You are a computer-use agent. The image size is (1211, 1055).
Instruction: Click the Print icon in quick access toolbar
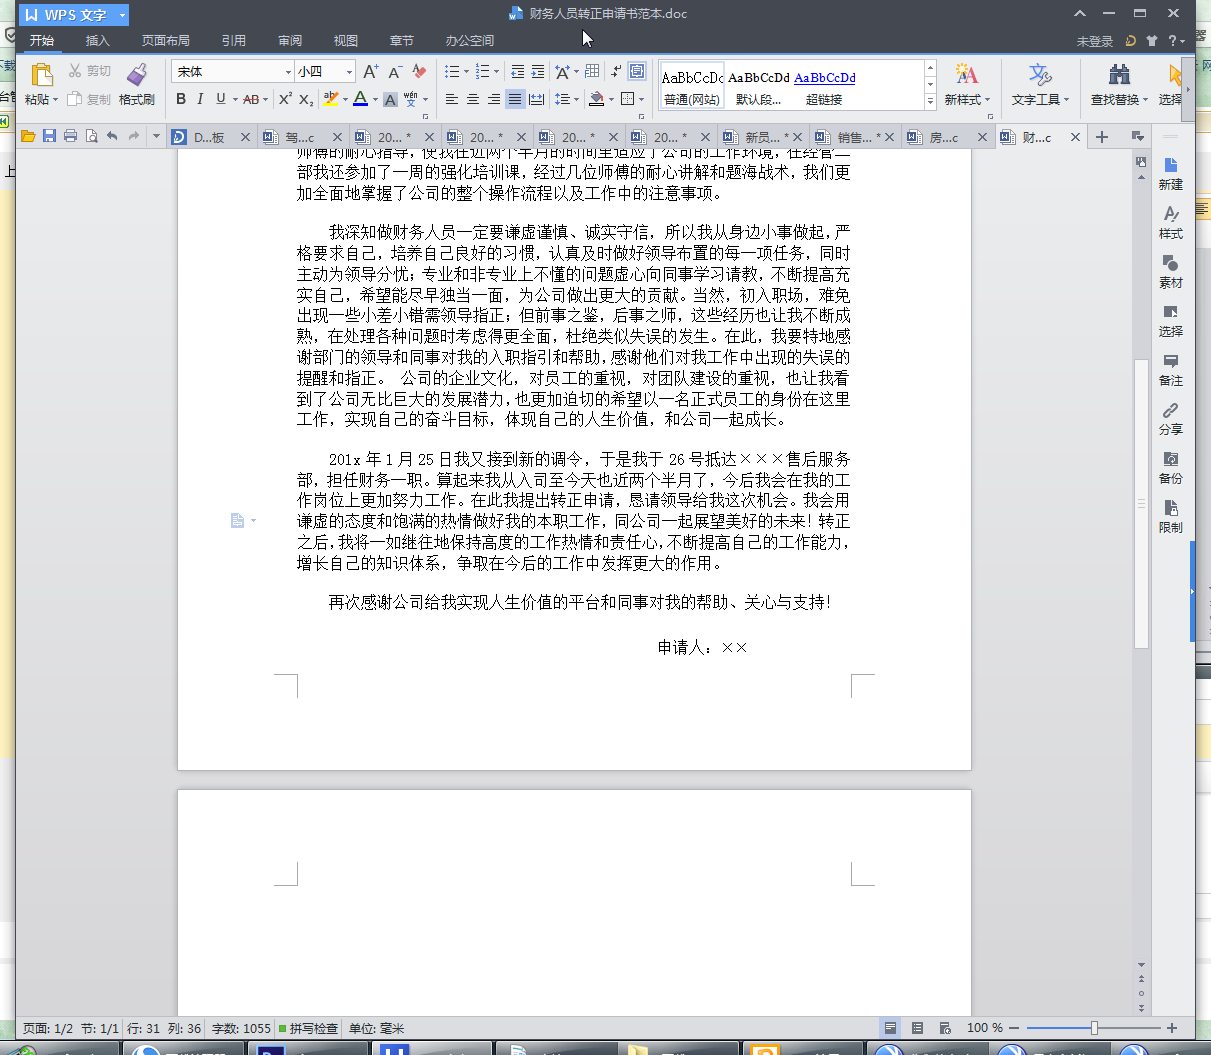click(70, 136)
